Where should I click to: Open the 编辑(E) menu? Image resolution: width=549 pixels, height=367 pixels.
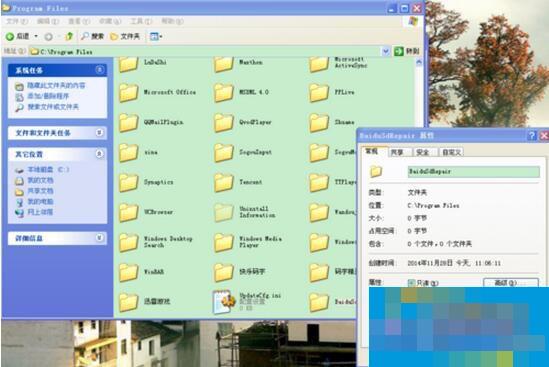point(48,21)
